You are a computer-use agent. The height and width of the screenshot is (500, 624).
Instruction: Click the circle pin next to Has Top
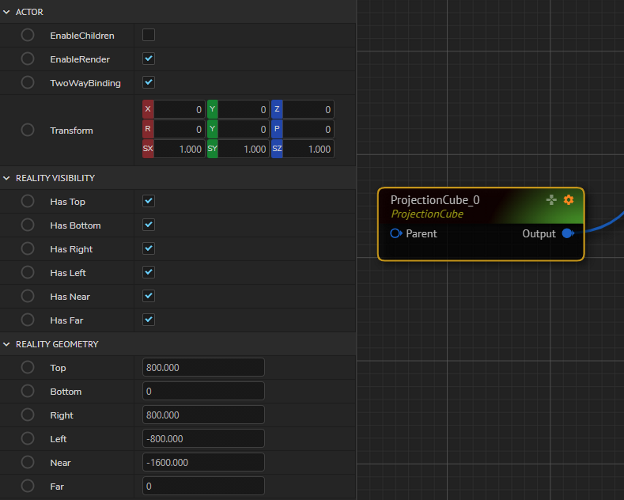coord(28,201)
